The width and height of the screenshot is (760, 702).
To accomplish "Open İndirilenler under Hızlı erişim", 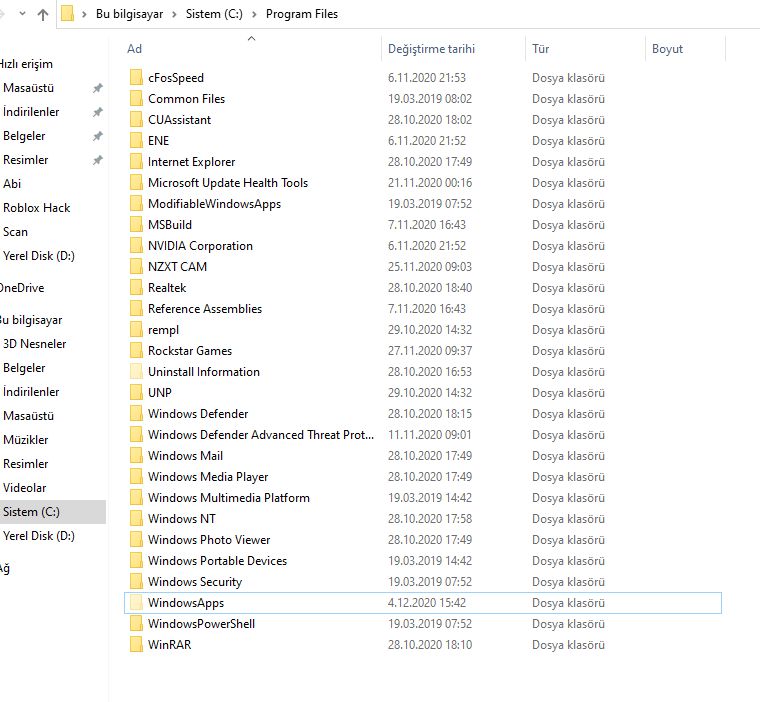I will [x=31, y=112].
